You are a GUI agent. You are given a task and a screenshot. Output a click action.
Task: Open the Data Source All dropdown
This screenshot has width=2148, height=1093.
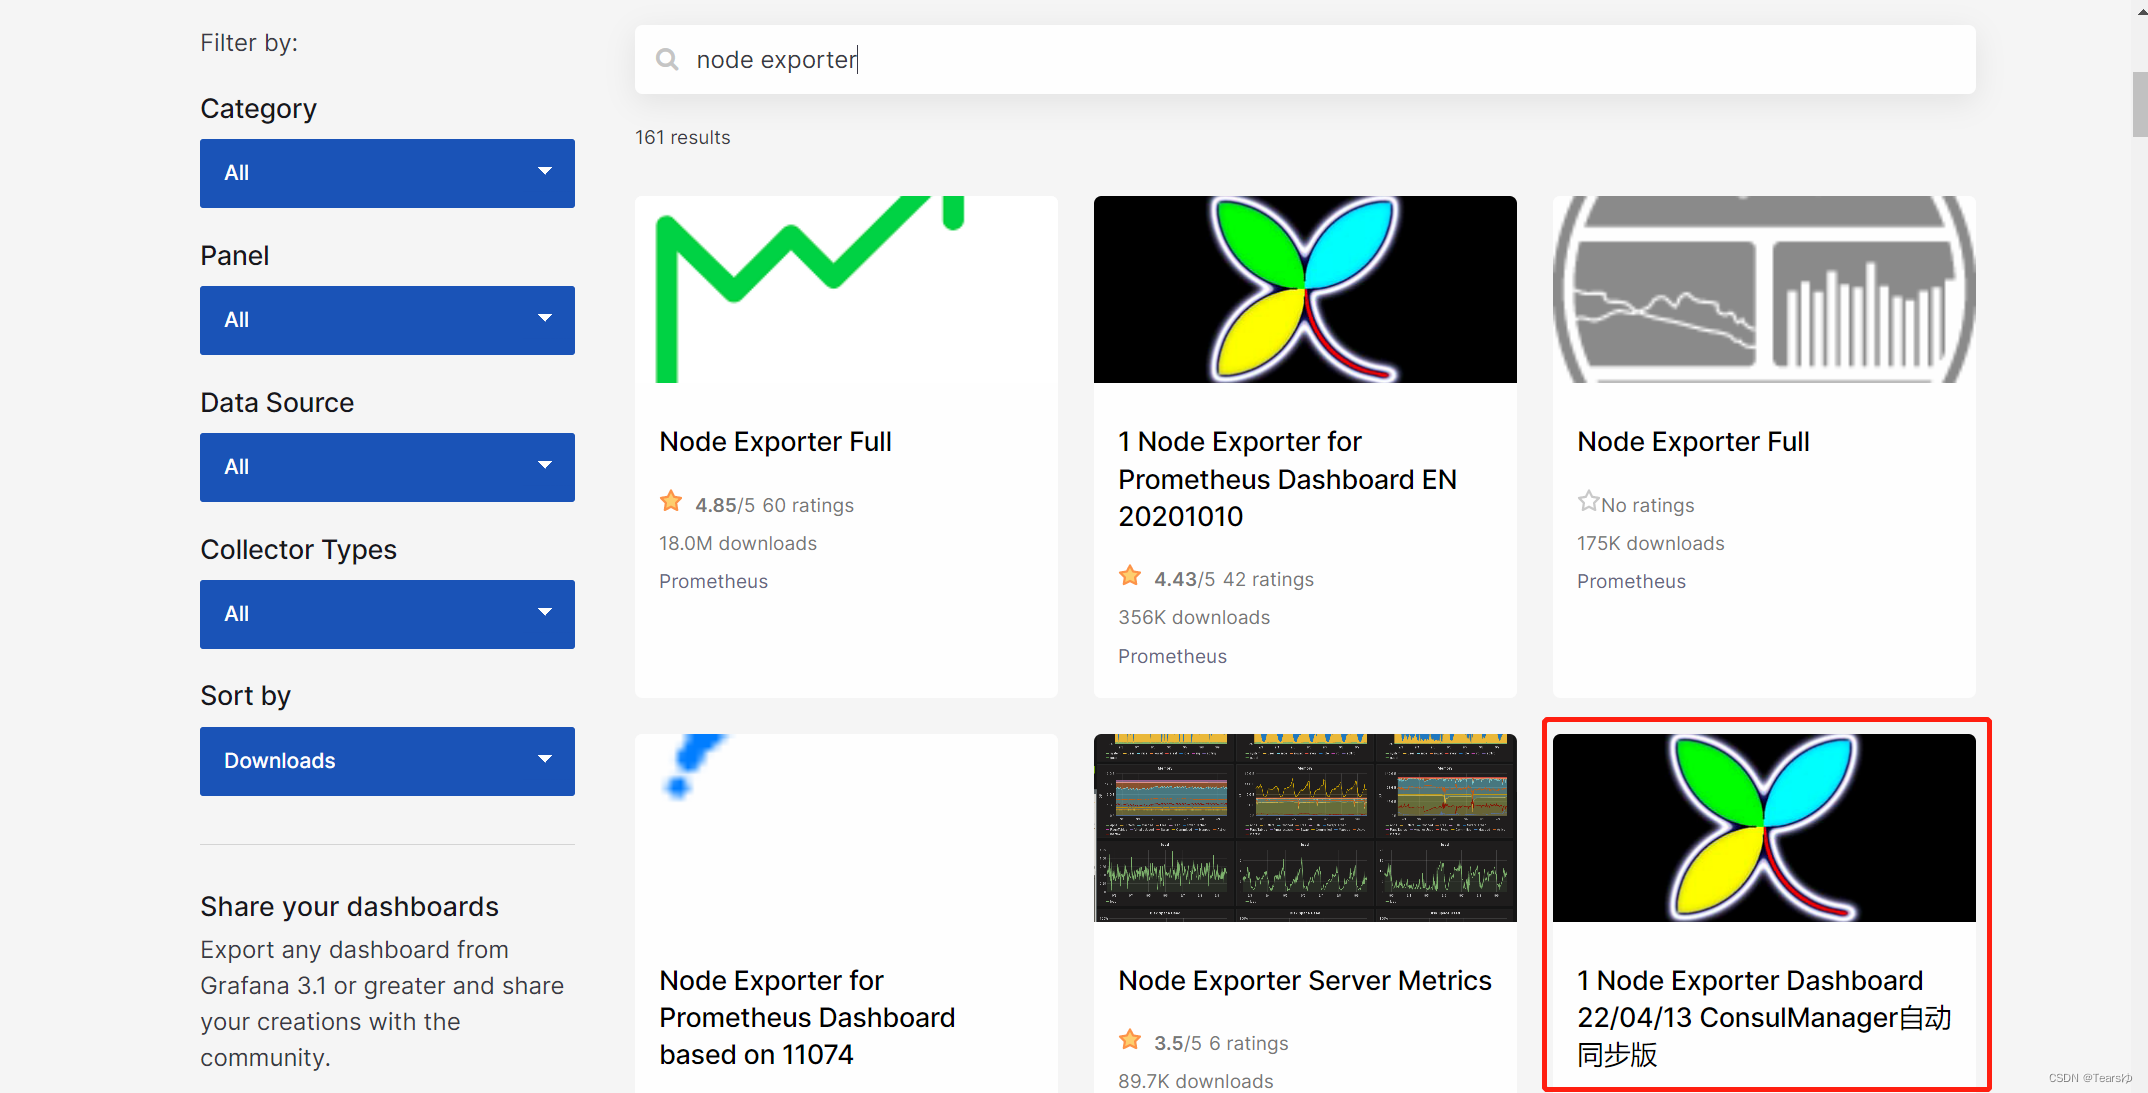pos(387,467)
